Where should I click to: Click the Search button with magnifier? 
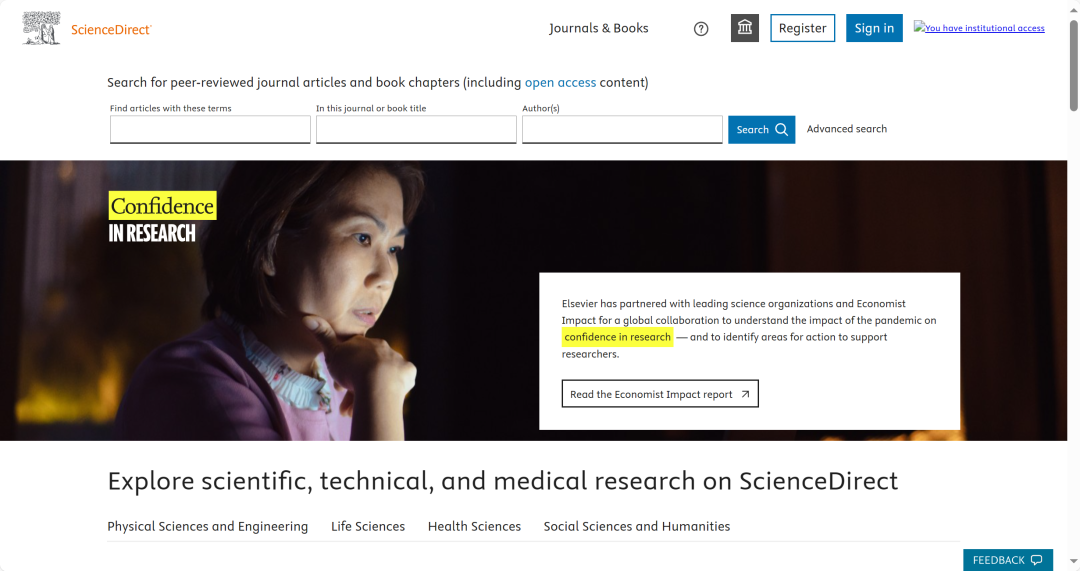[x=761, y=130]
